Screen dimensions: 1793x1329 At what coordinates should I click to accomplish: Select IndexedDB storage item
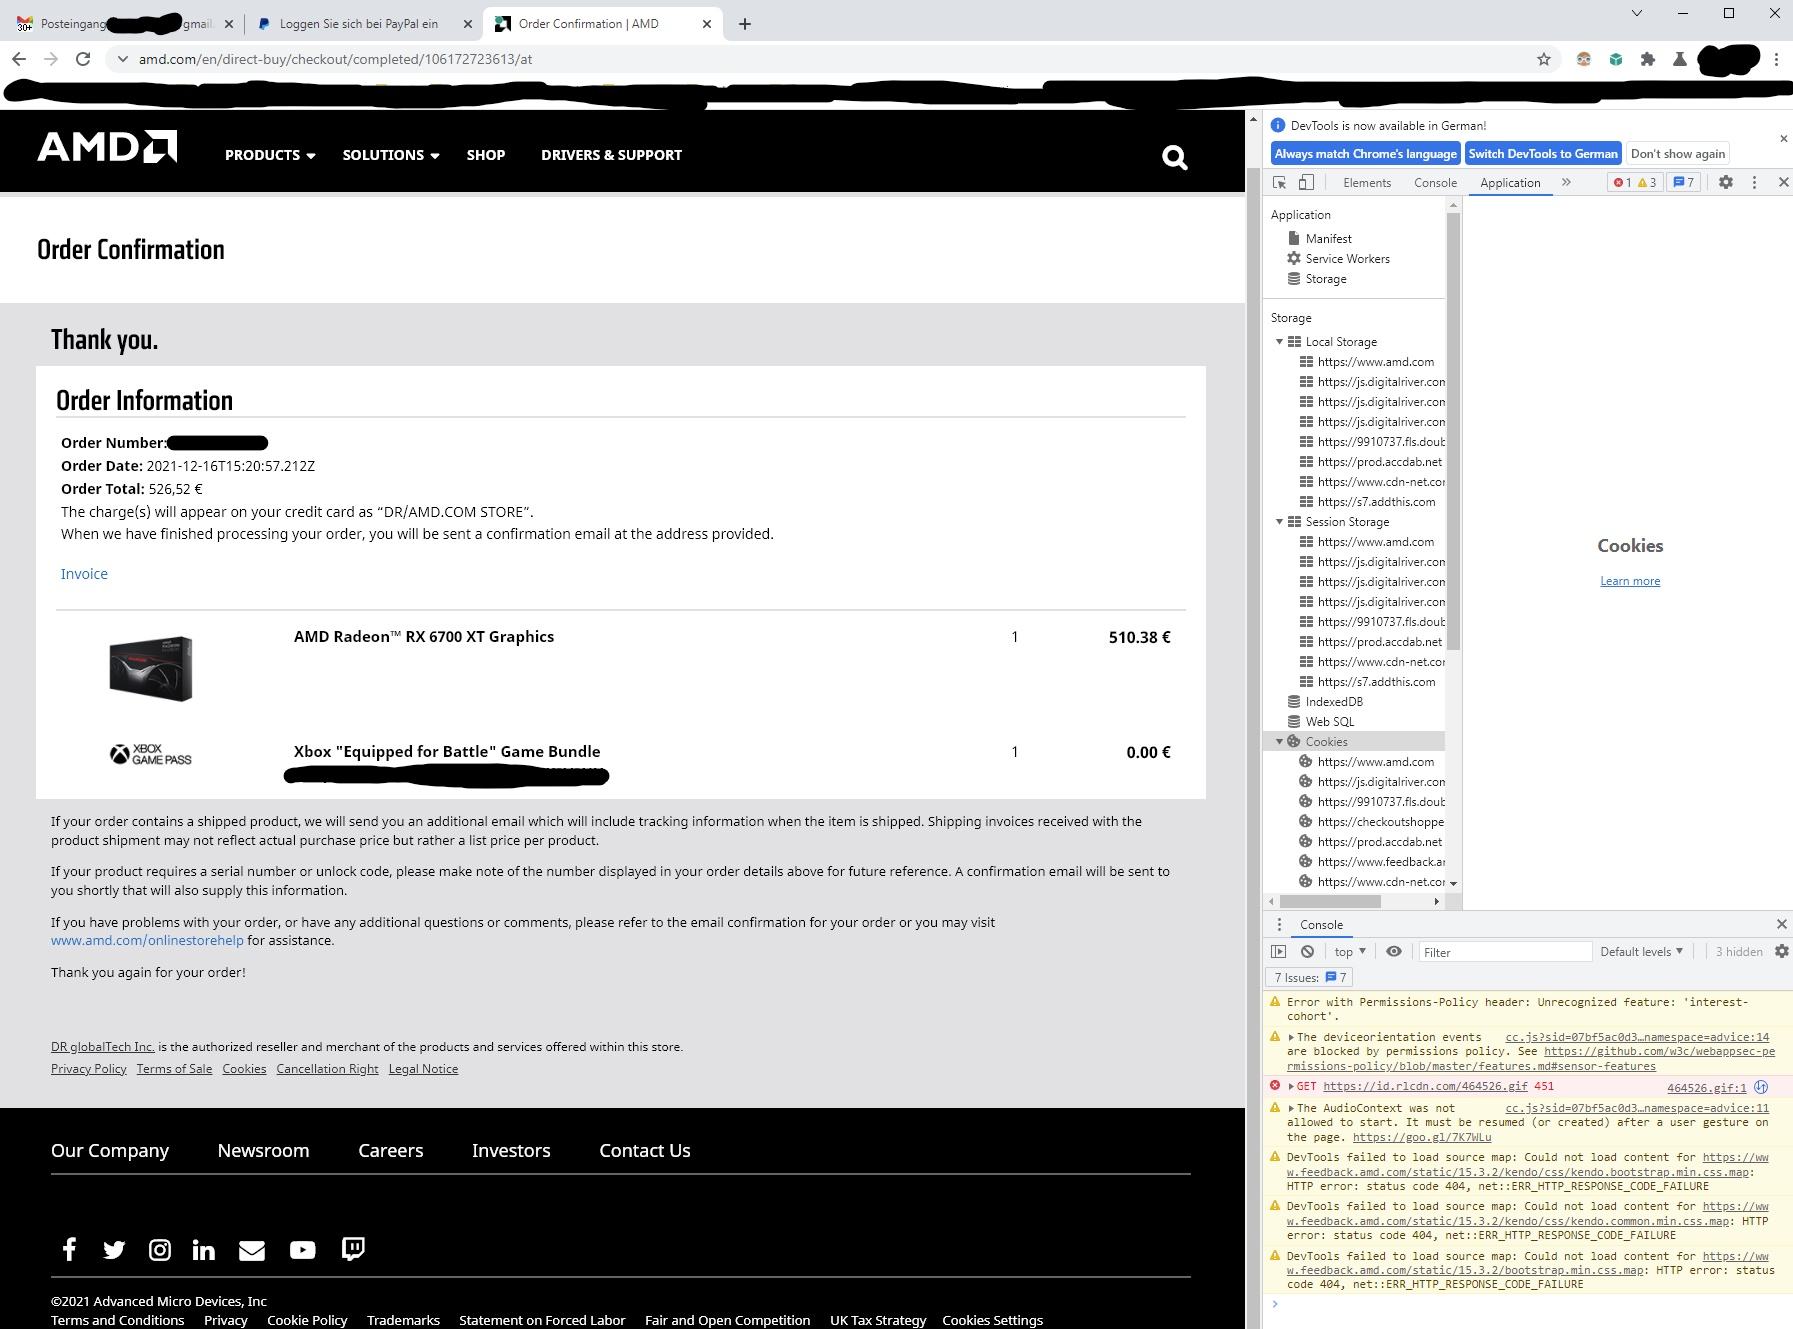click(x=1334, y=702)
